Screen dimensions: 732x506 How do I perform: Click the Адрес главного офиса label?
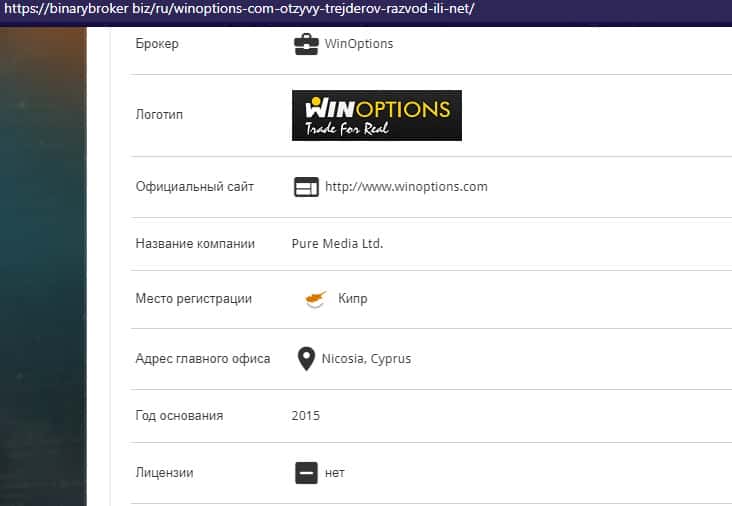click(202, 359)
